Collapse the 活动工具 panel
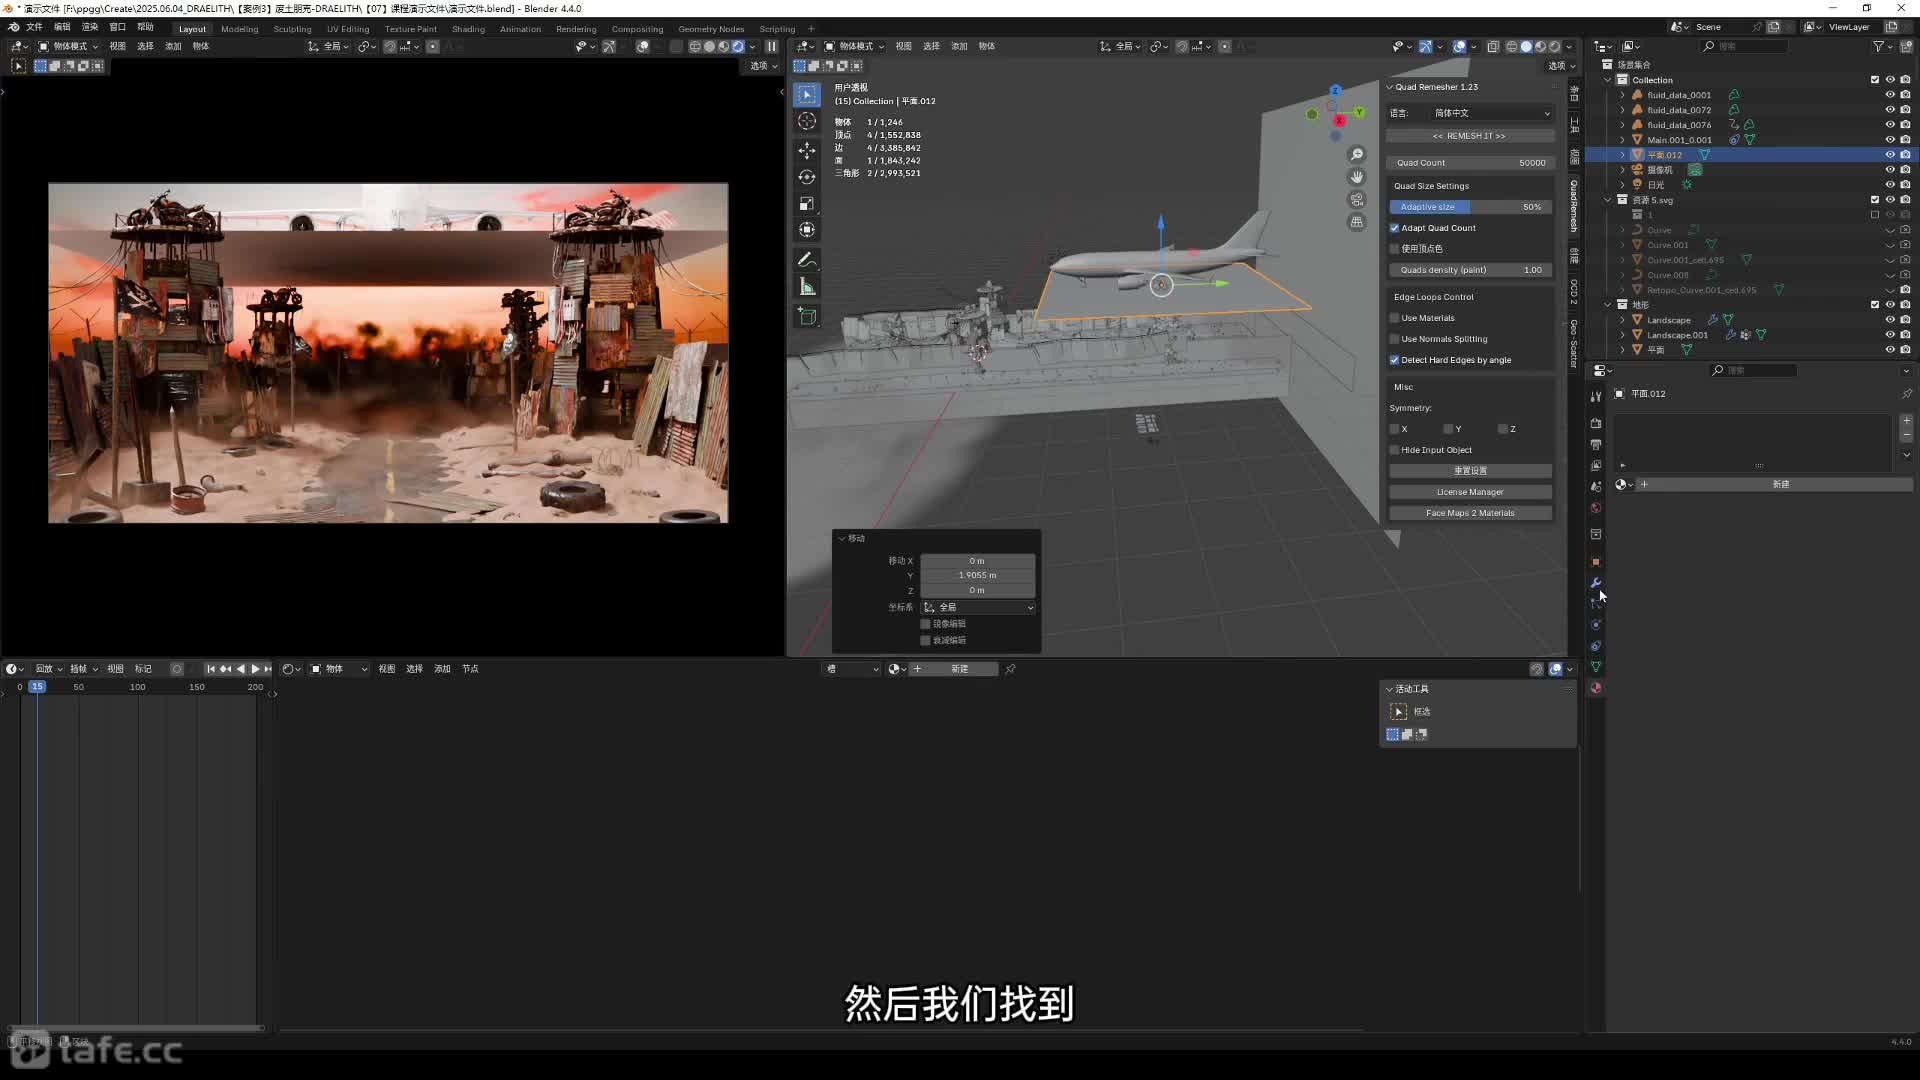Viewport: 1920px width, 1080px height. (1389, 689)
